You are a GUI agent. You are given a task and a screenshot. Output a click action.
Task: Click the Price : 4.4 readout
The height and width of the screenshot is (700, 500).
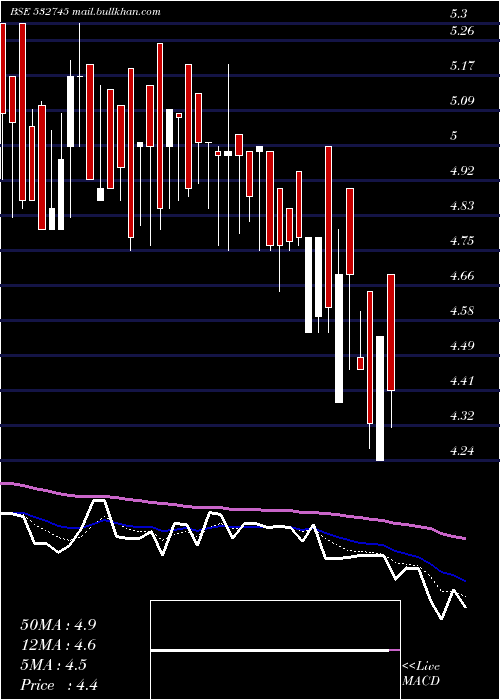[x=59, y=685]
